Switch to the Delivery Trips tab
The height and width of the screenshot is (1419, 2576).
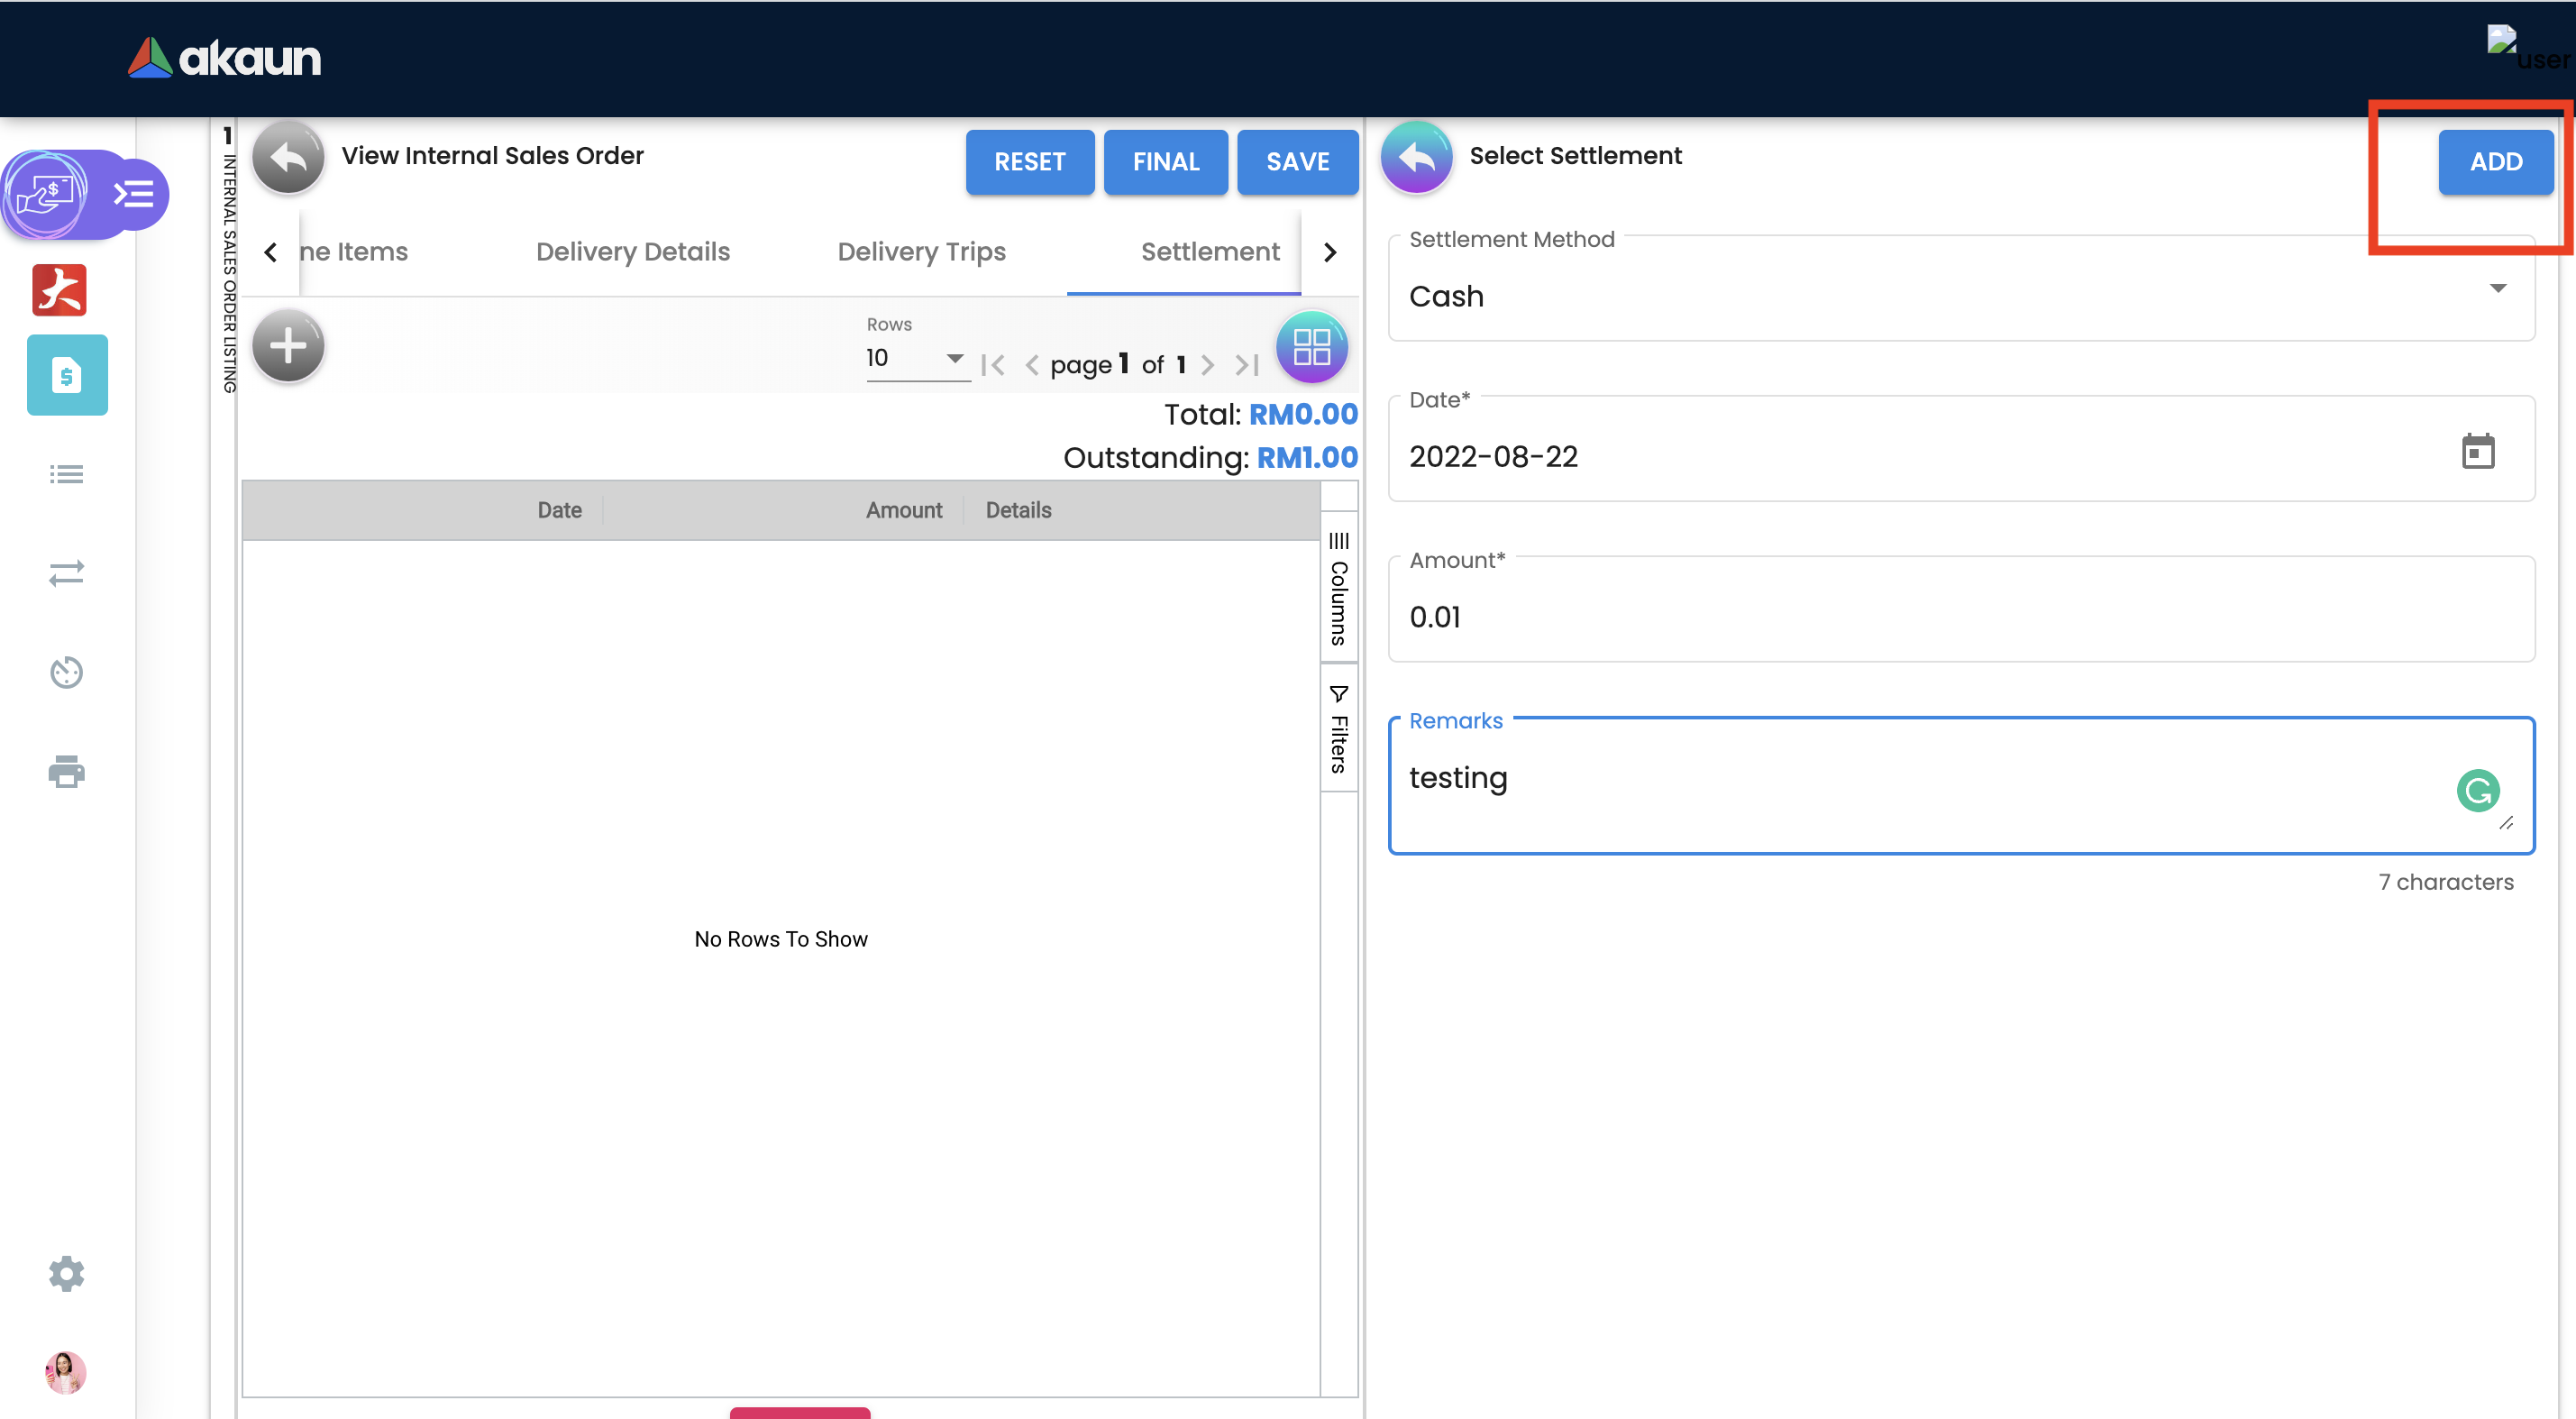[x=921, y=252]
